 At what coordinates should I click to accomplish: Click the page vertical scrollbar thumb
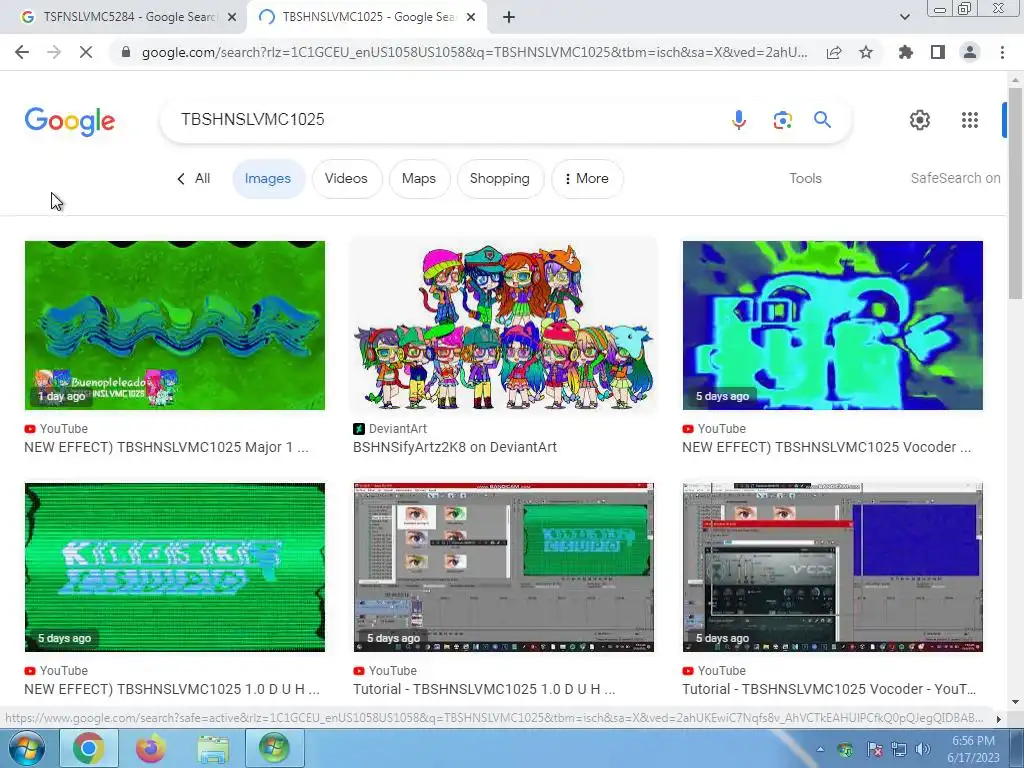coord(1015,193)
